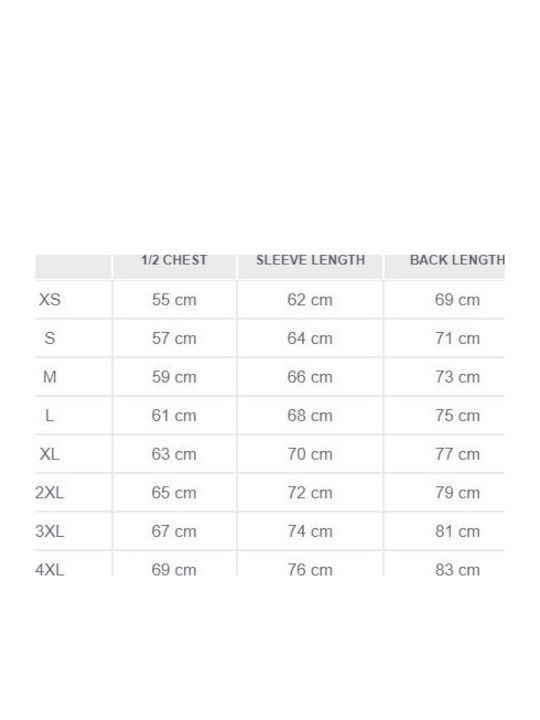Click the 3XL size row label
Viewport: 540px width, 720px height.
(50, 531)
